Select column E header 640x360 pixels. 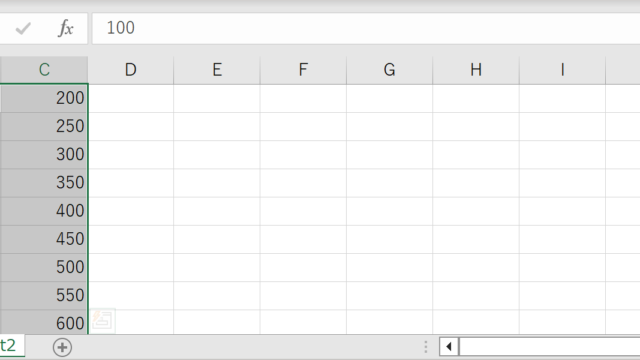217,70
